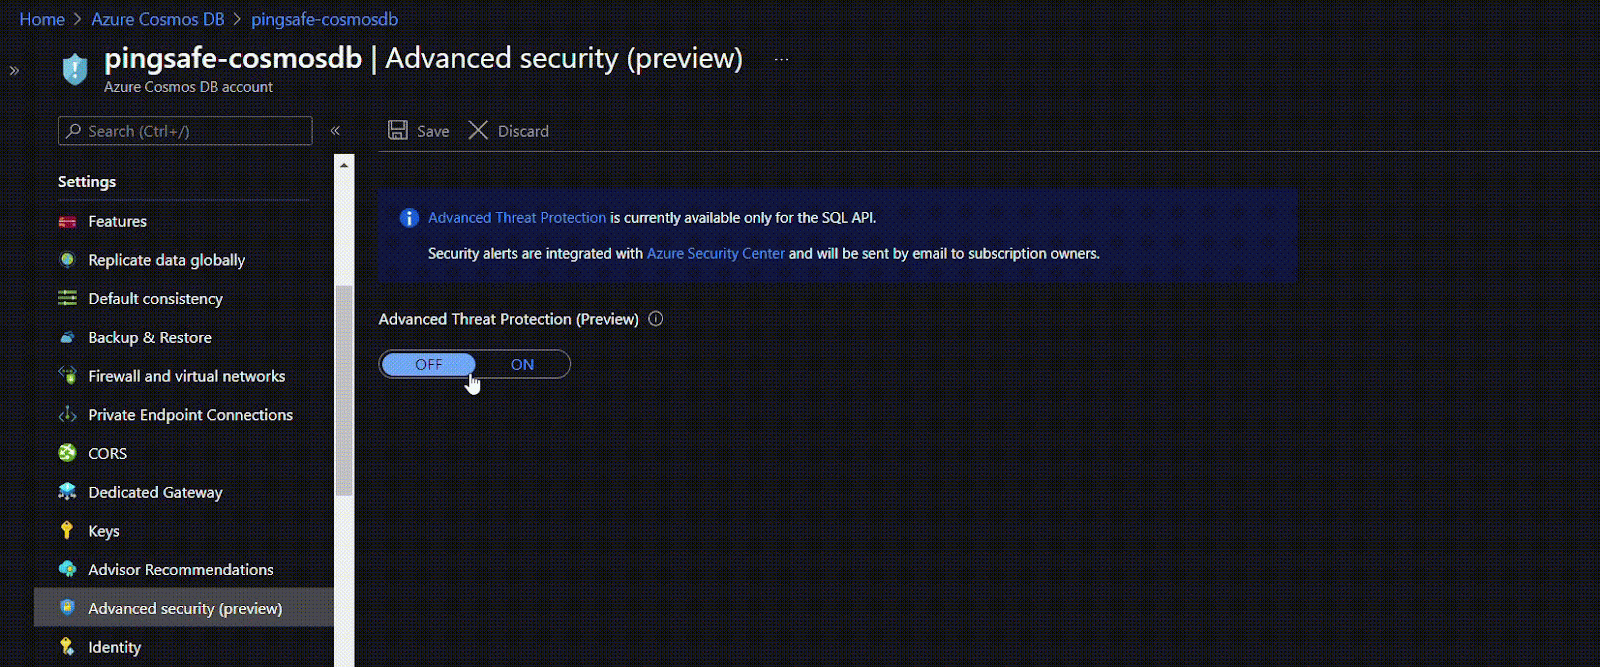Click the Keys icon in Settings

(x=67, y=531)
